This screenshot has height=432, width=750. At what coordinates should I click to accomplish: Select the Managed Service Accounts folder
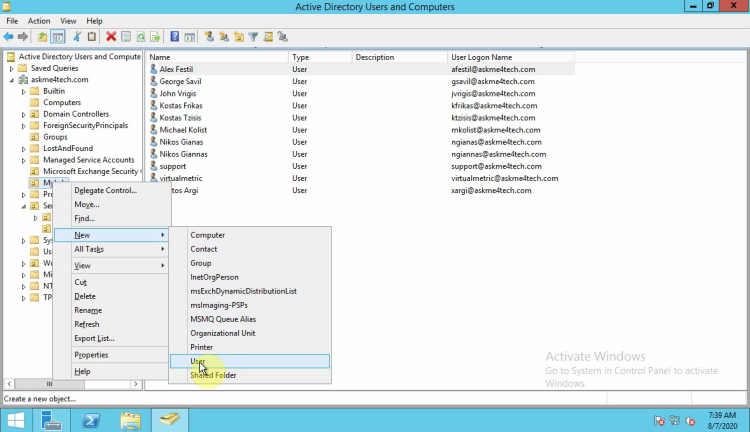tap(88, 160)
